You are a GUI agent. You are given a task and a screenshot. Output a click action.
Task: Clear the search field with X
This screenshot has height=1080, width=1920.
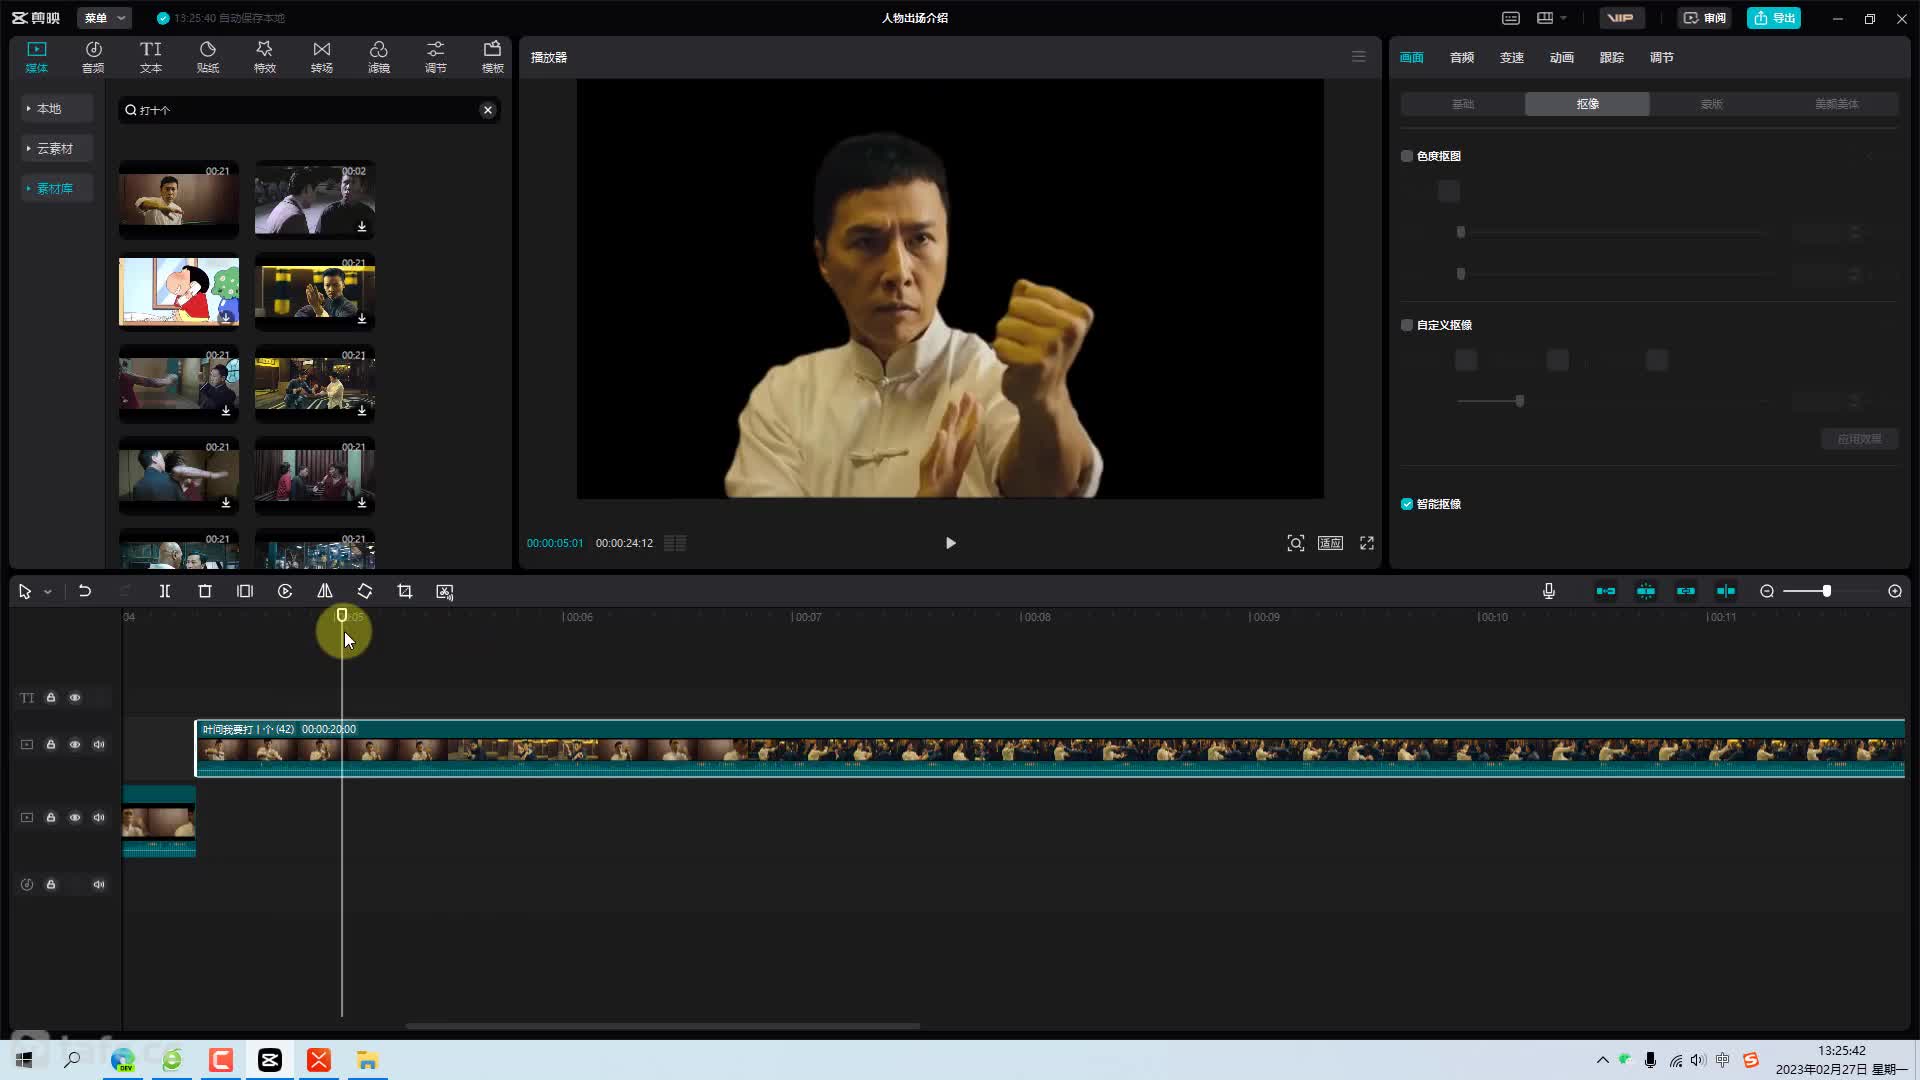[488, 110]
